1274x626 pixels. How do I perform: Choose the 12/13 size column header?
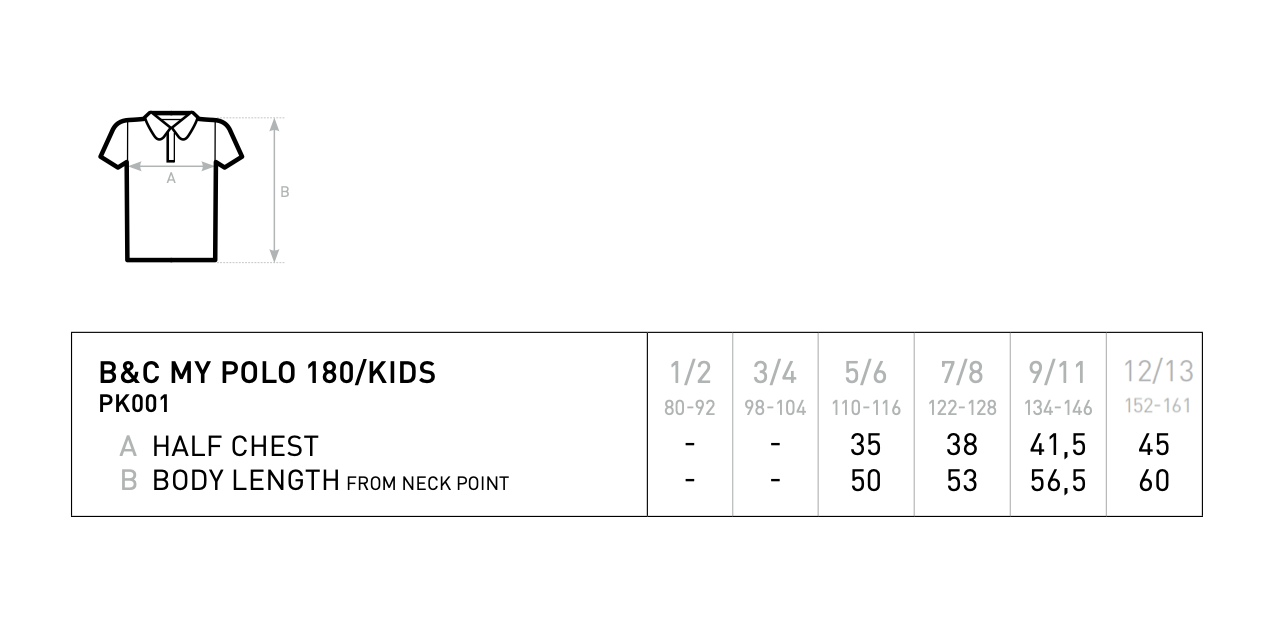point(1158,372)
